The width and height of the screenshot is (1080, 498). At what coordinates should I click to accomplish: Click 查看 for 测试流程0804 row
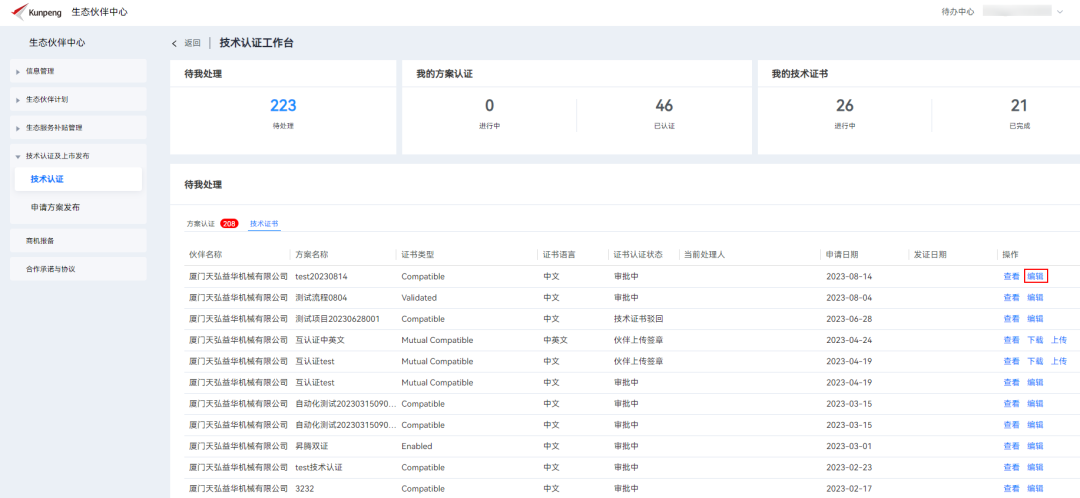click(1011, 298)
